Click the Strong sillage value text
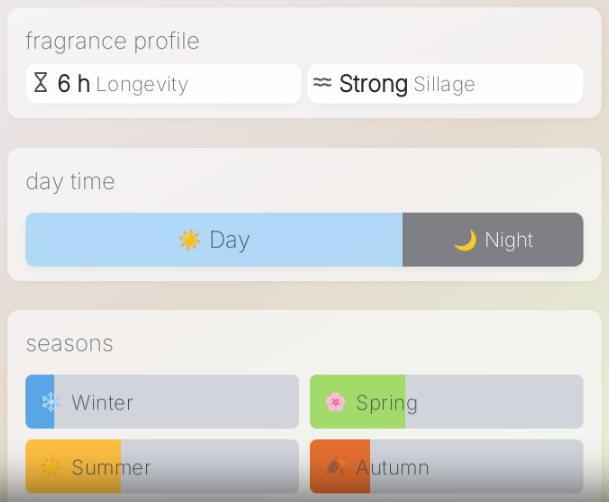Screen dimensions: 609x502 [373, 84]
